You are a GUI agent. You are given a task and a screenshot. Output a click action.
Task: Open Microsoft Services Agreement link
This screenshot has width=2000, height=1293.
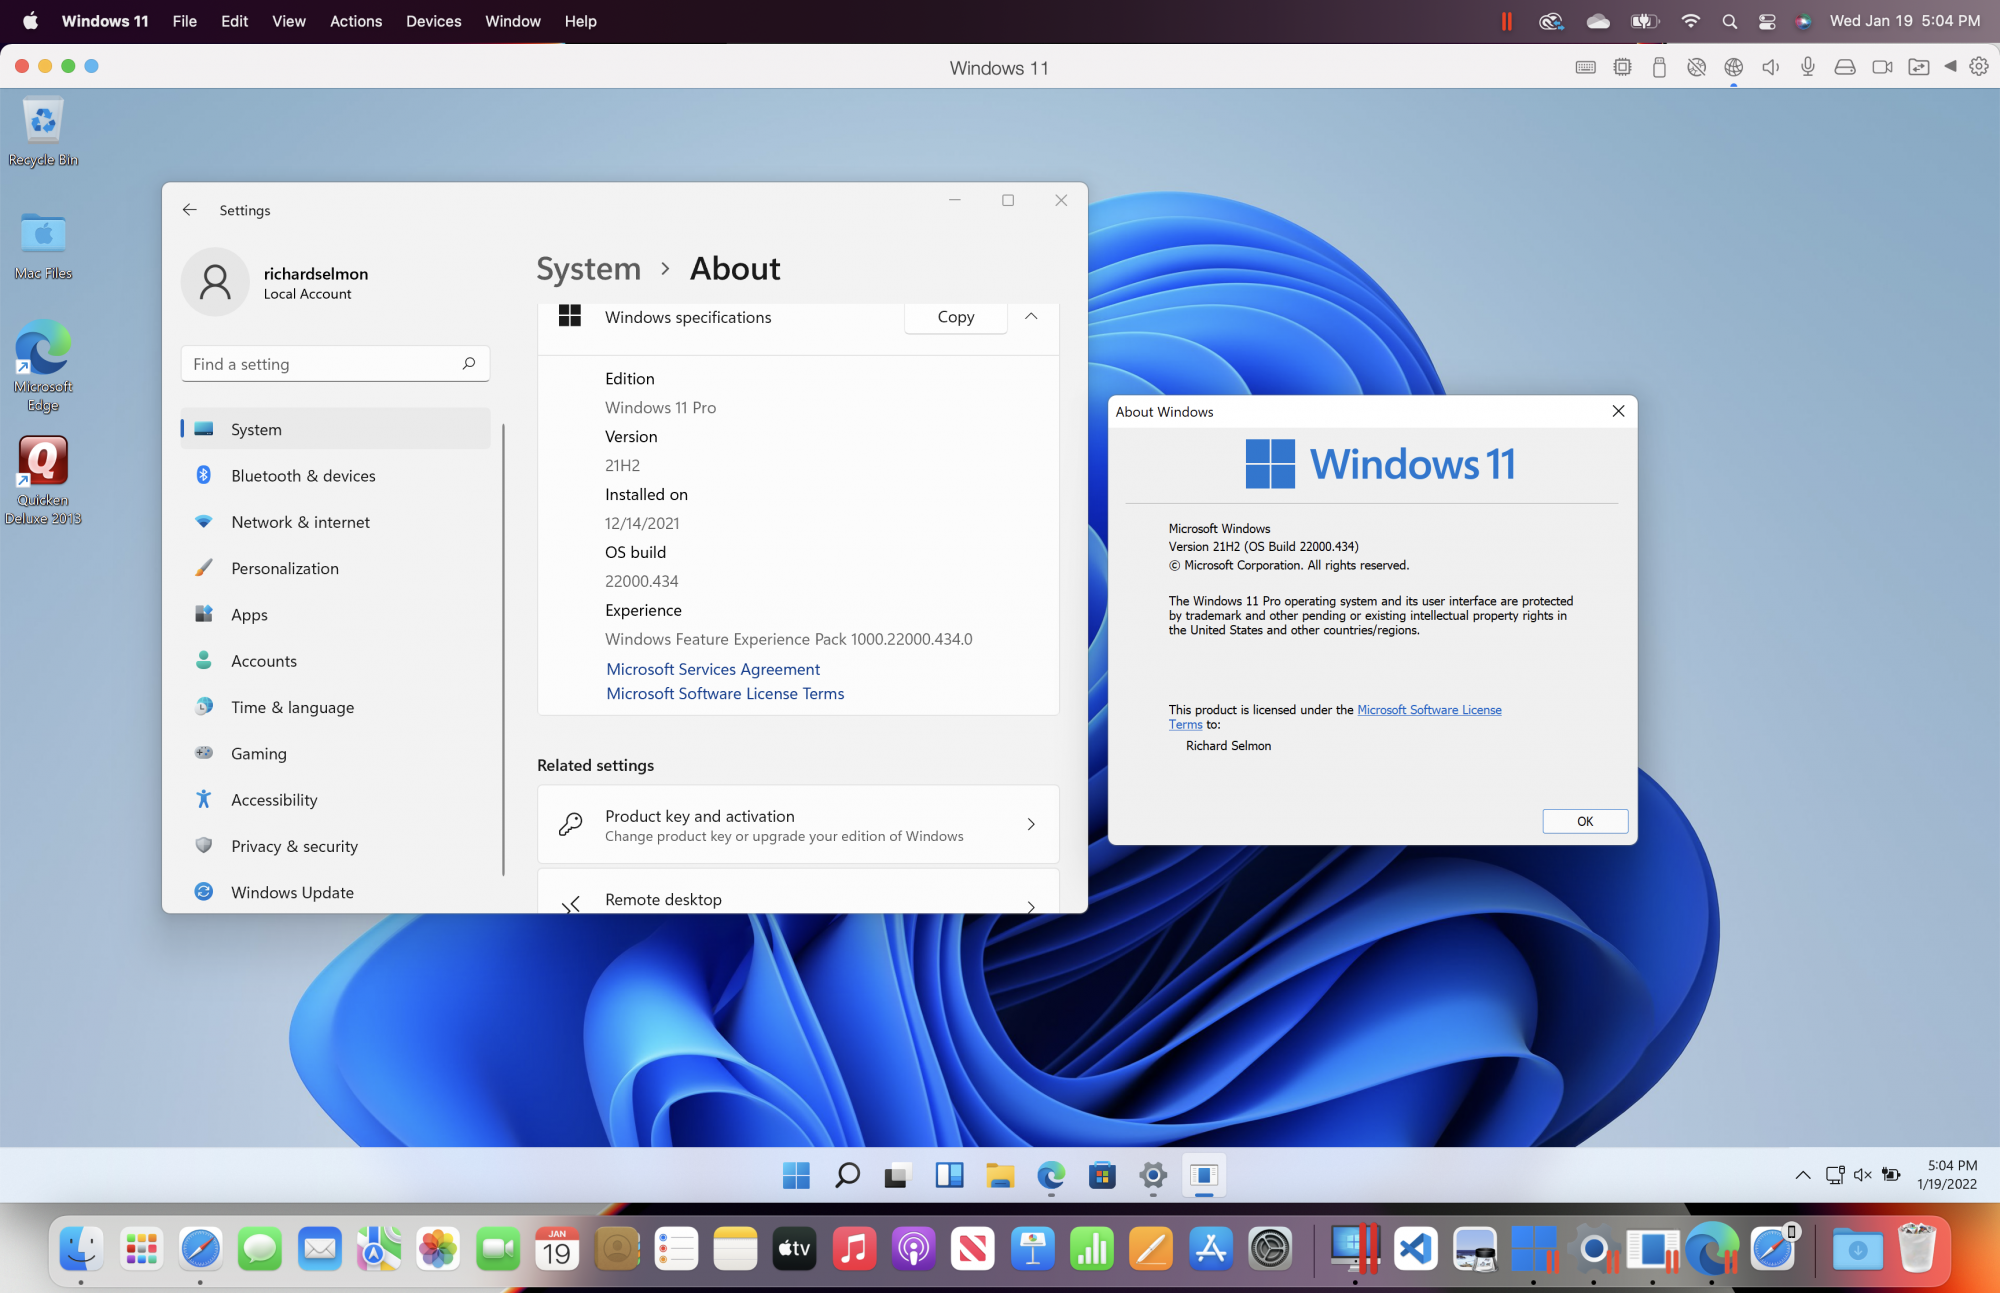713,669
